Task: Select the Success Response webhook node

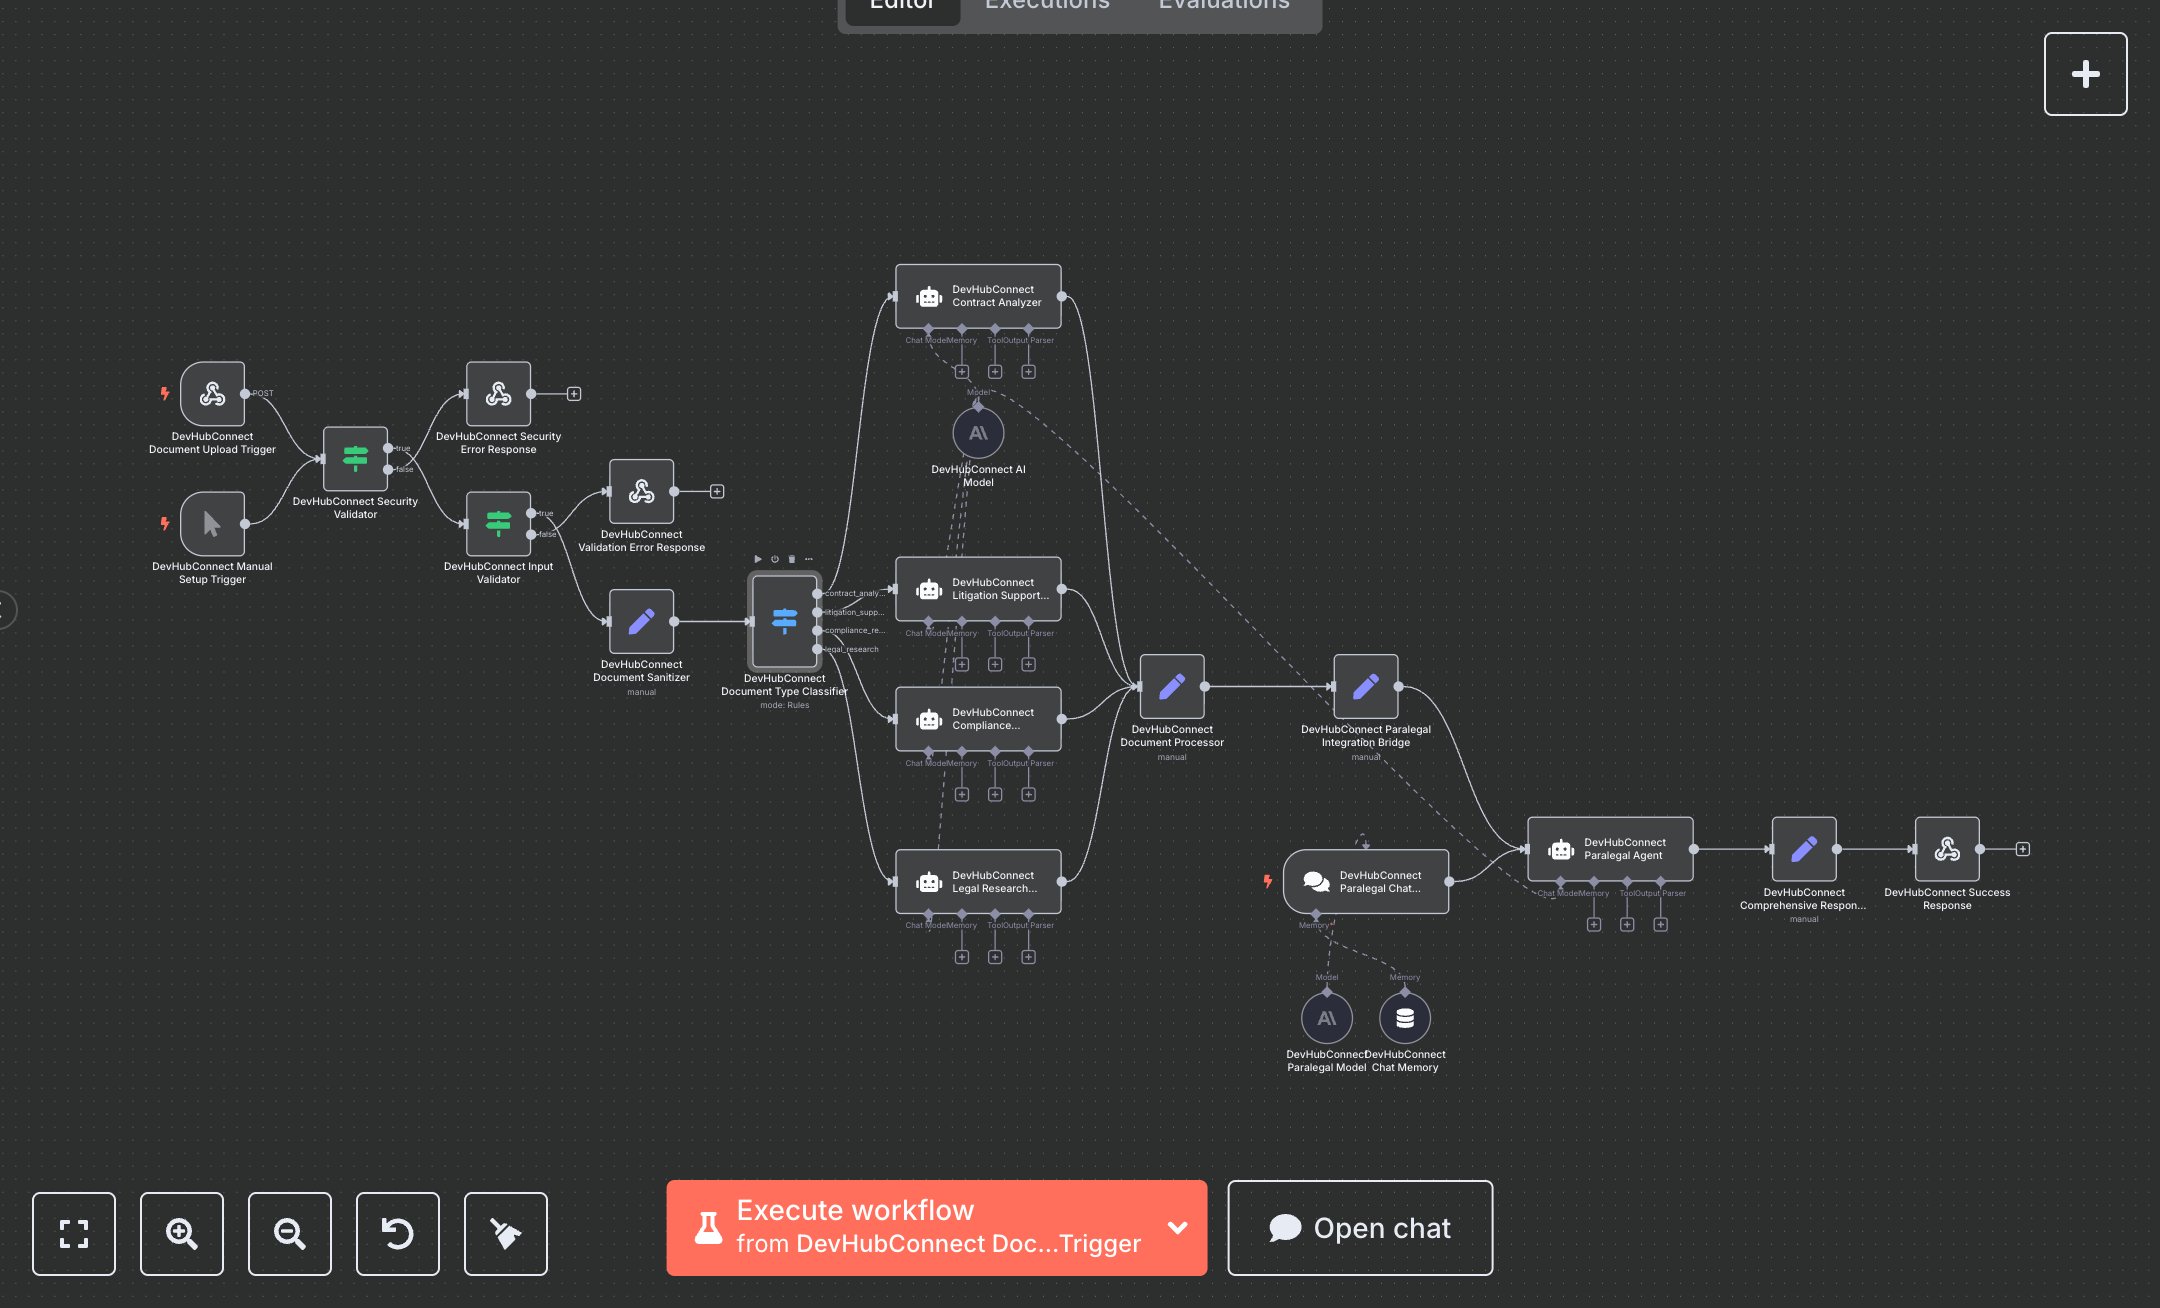Action: click(1947, 849)
